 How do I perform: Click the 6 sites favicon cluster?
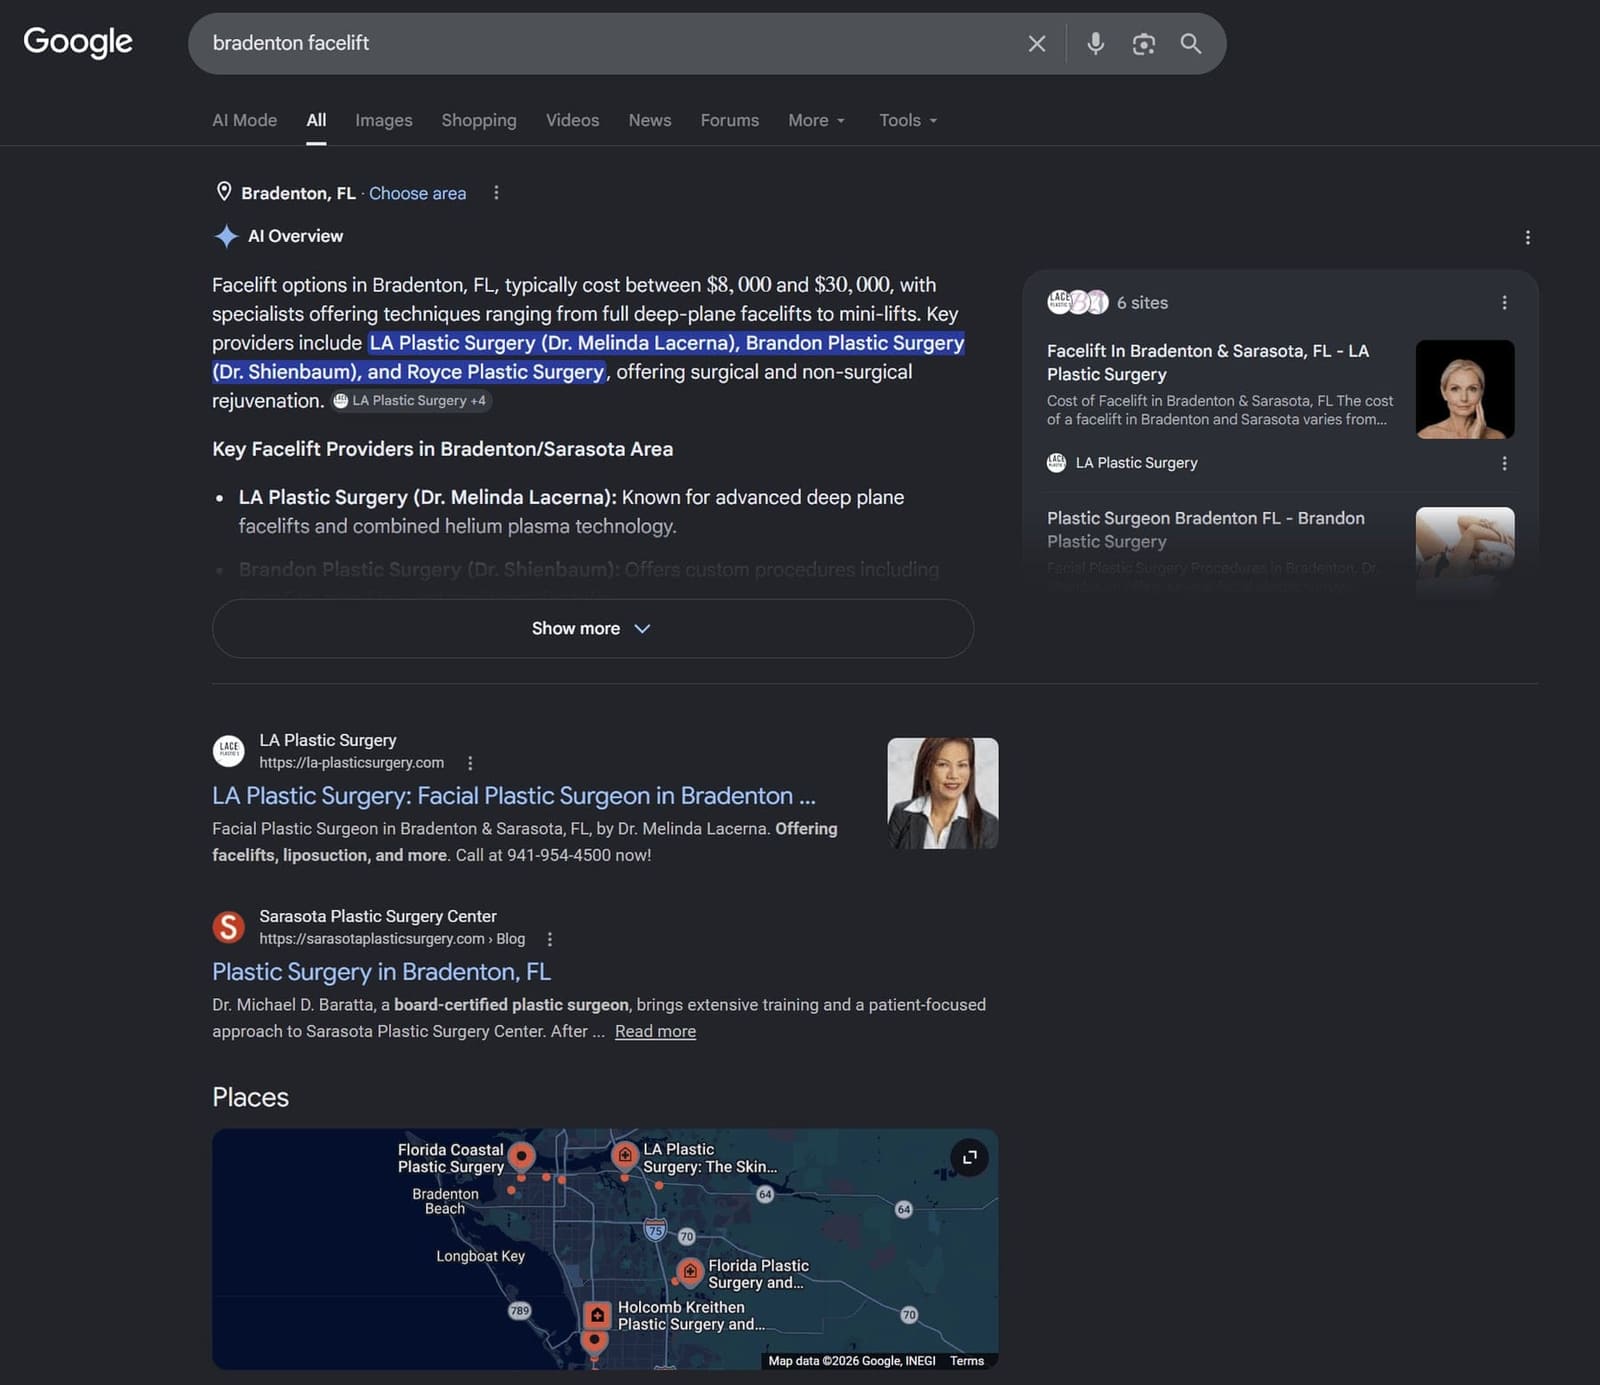pos(1077,302)
